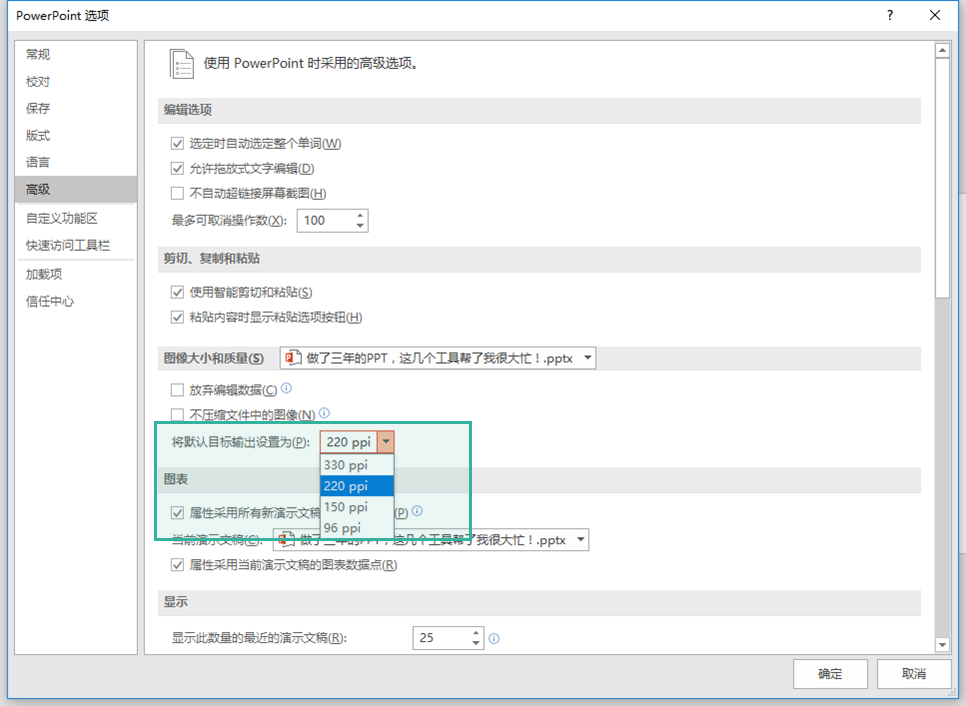Image resolution: width=966 pixels, height=706 pixels.
Task: Toggle 属性采用所有新演示文稿 checkbox
Action: 177,513
